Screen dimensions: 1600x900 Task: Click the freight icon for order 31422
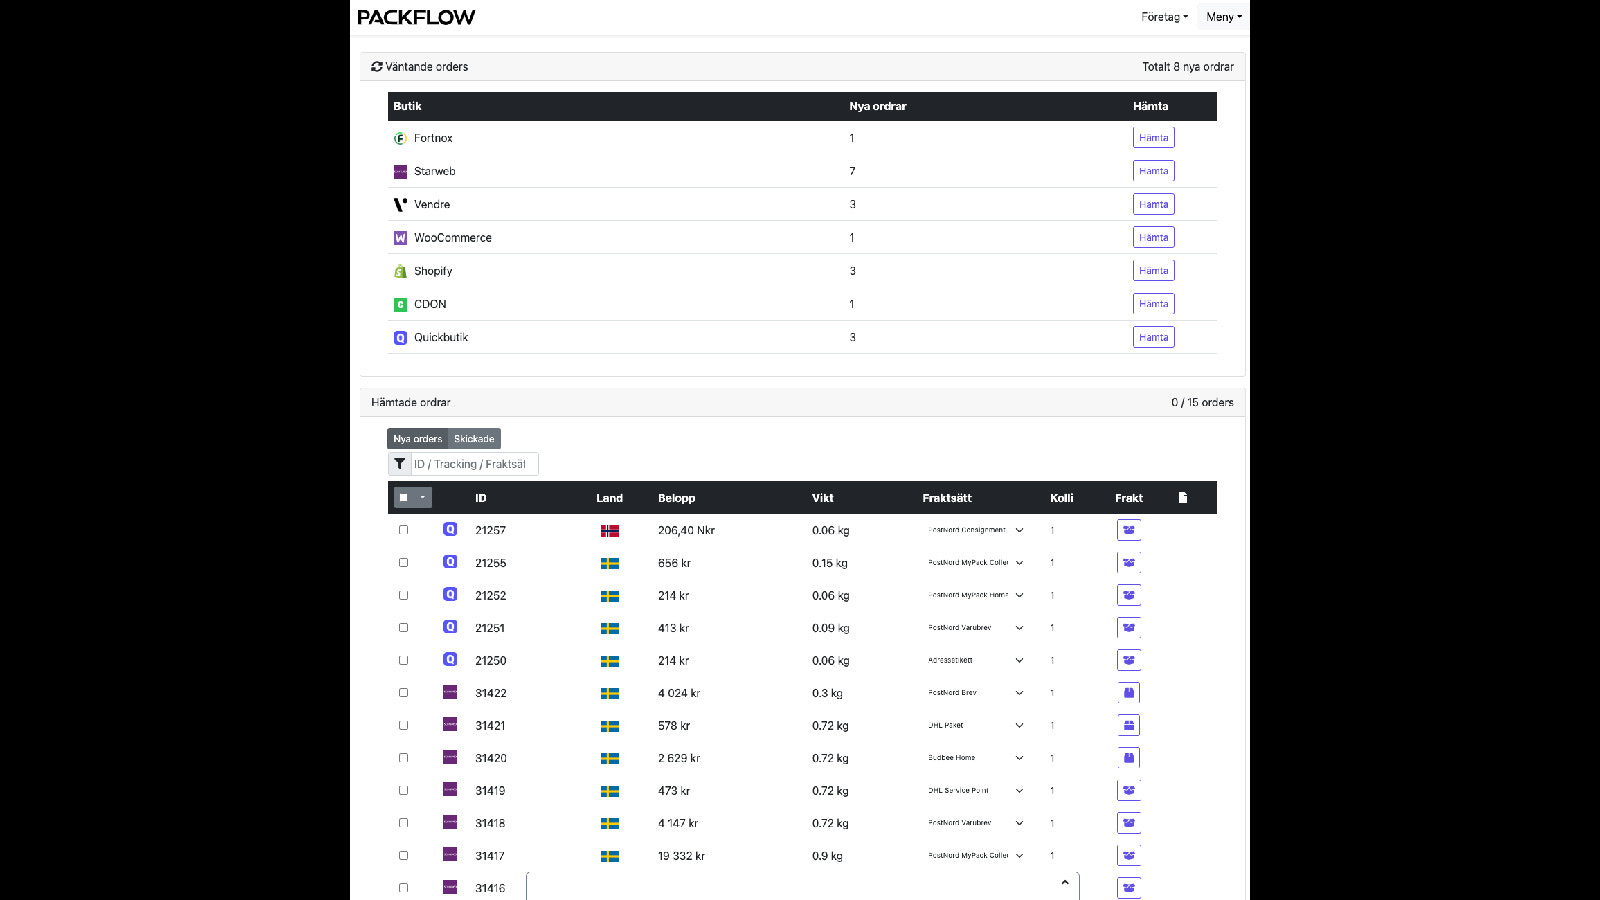(1129, 693)
